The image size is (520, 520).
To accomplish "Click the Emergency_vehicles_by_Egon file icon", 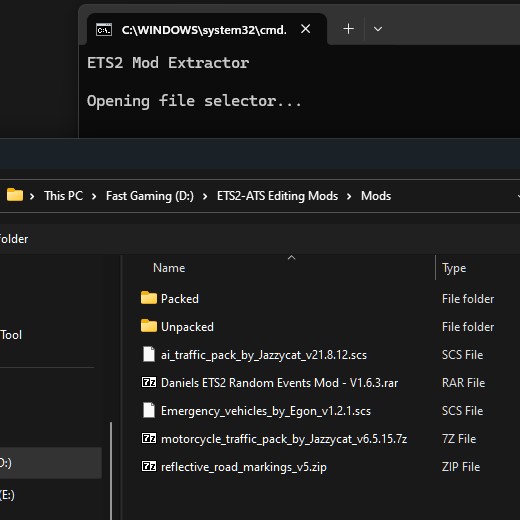I will (x=149, y=410).
